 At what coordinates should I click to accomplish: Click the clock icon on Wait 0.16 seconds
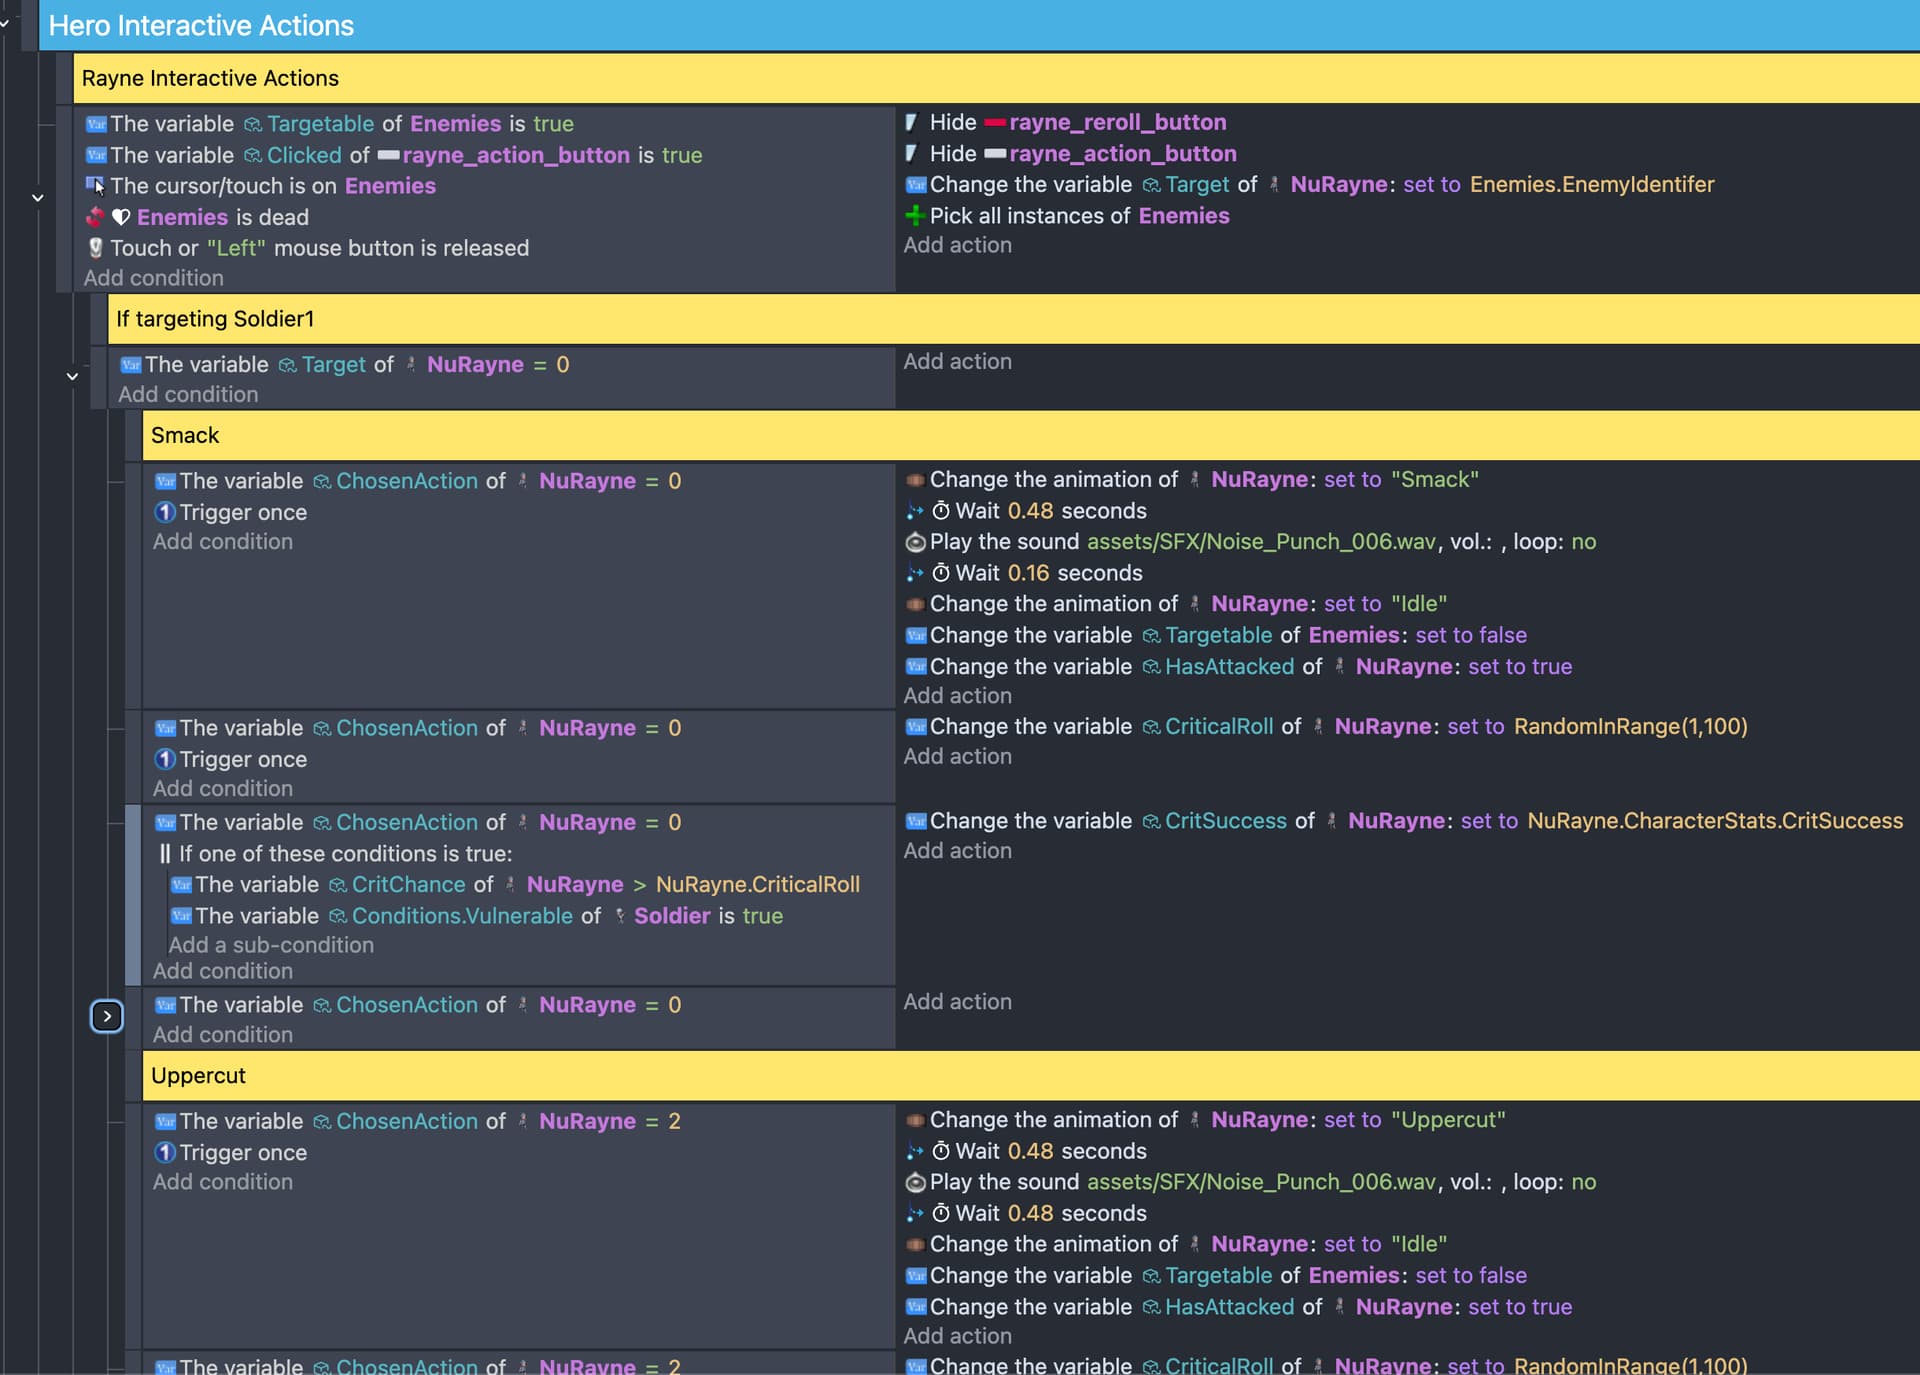(x=941, y=573)
